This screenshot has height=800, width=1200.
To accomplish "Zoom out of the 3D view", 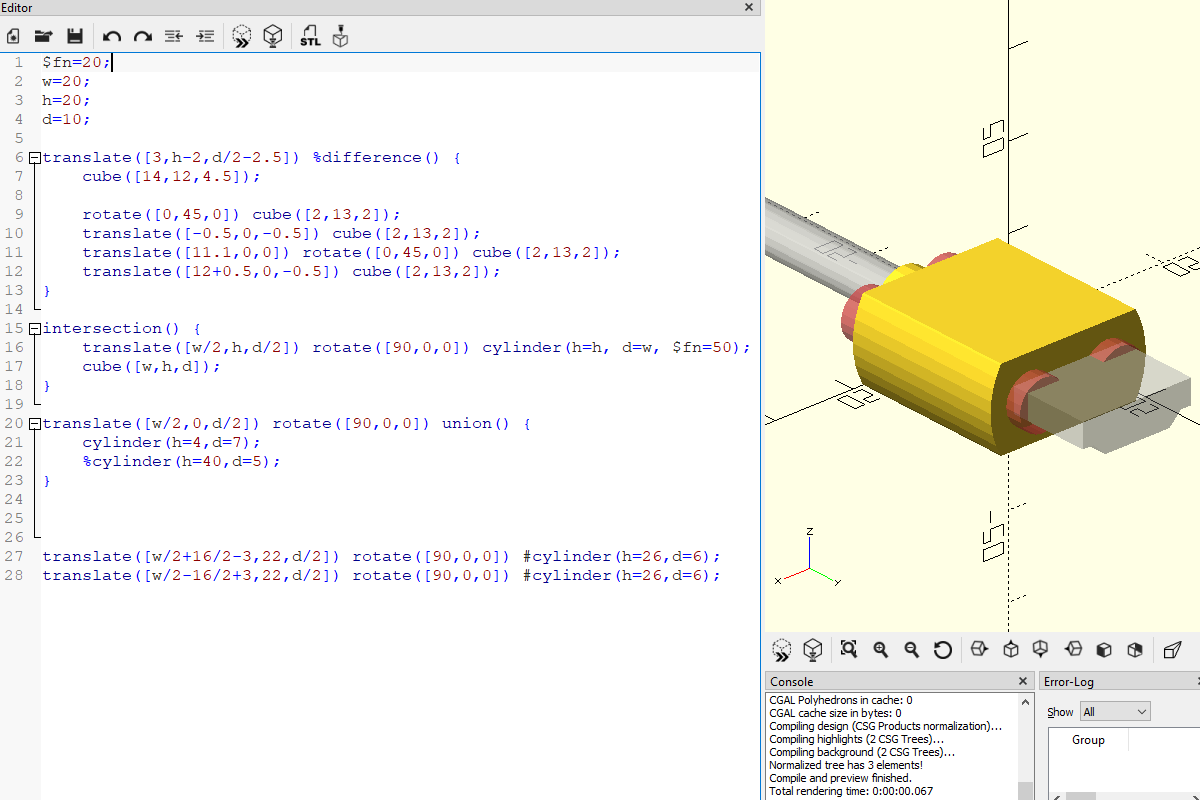I will click(x=911, y=650).
